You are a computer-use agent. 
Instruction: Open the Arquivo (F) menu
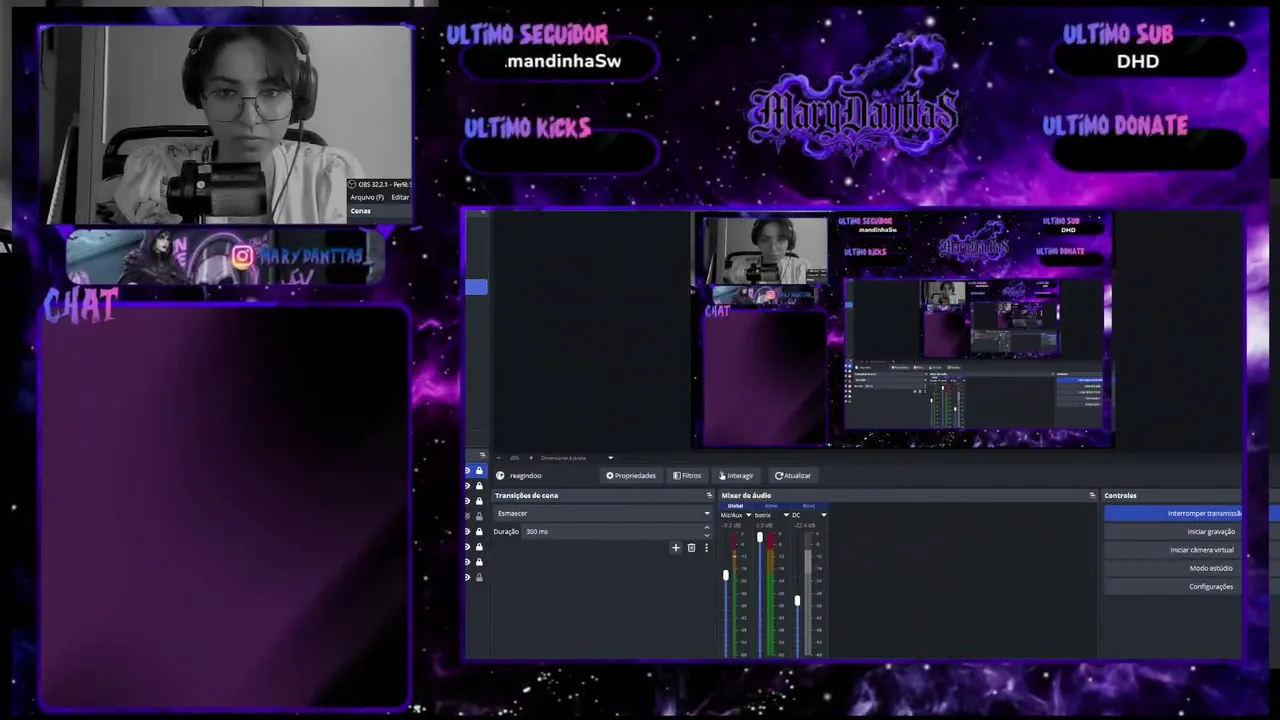click(x=366, y=197)
